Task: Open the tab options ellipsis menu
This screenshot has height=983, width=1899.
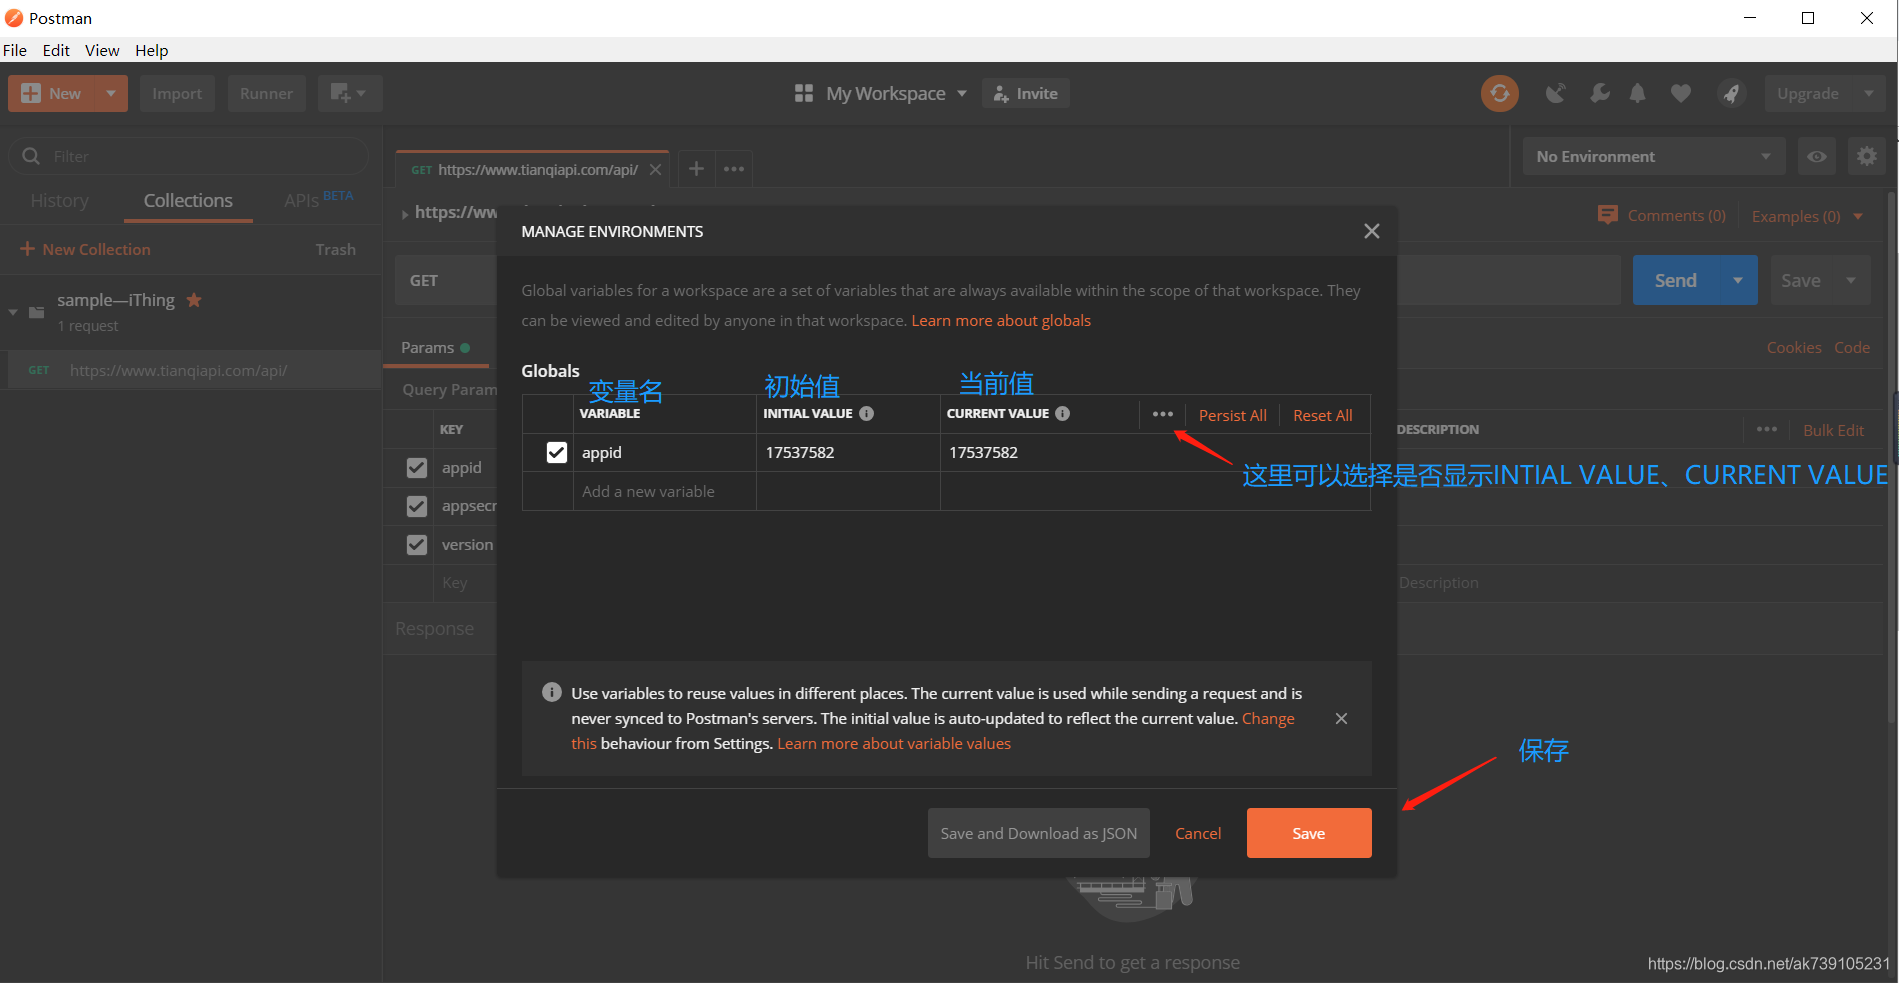Action: pyautogui.click(x=734, y=169)
